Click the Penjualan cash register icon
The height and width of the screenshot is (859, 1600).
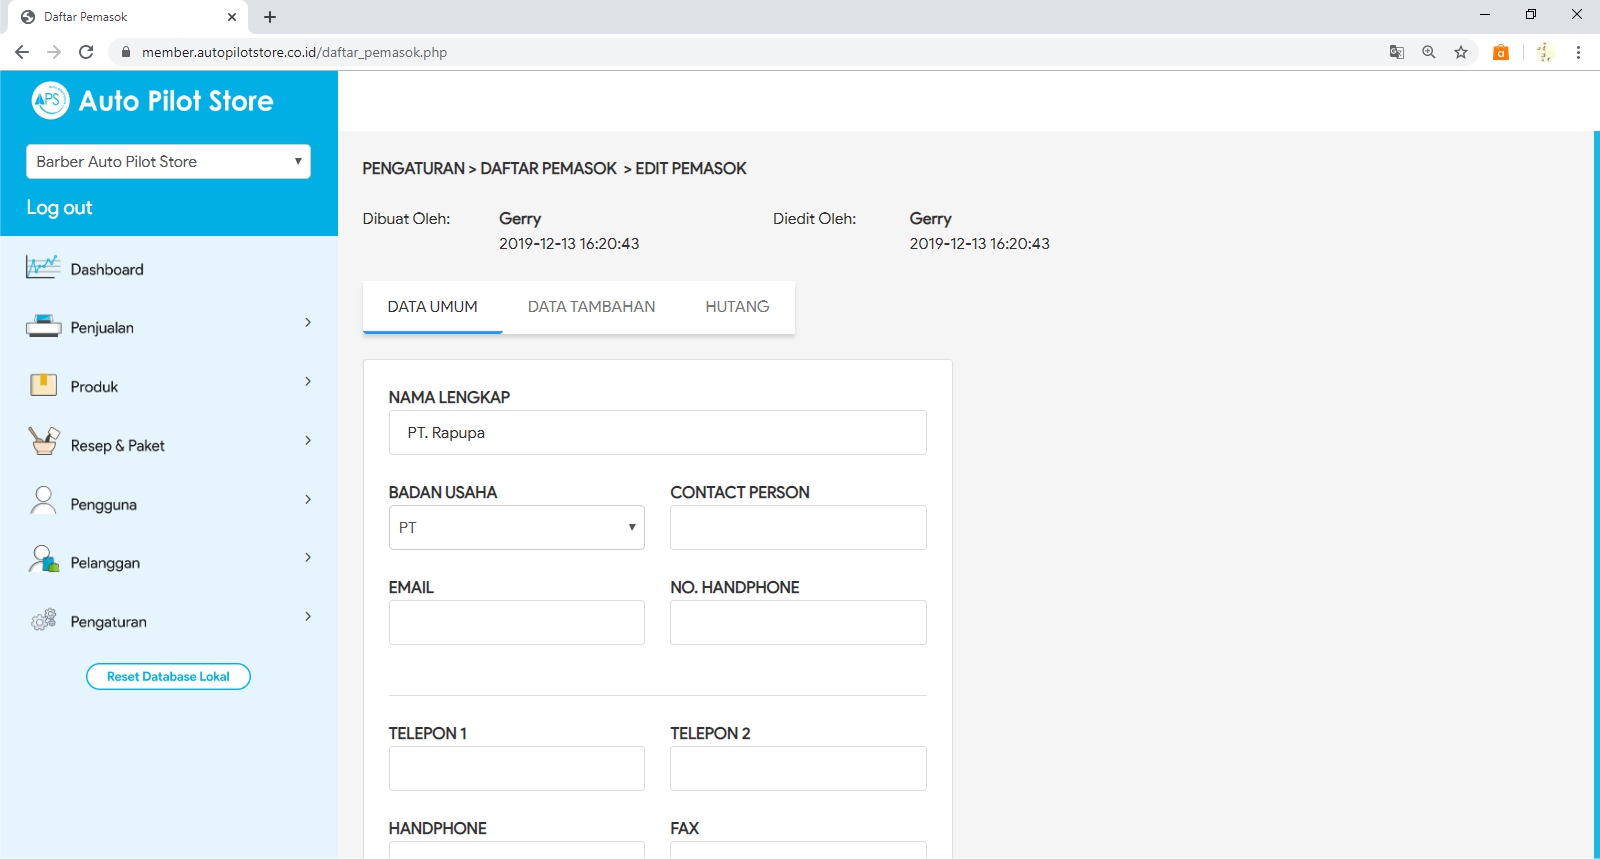click(x=43, y=327)
